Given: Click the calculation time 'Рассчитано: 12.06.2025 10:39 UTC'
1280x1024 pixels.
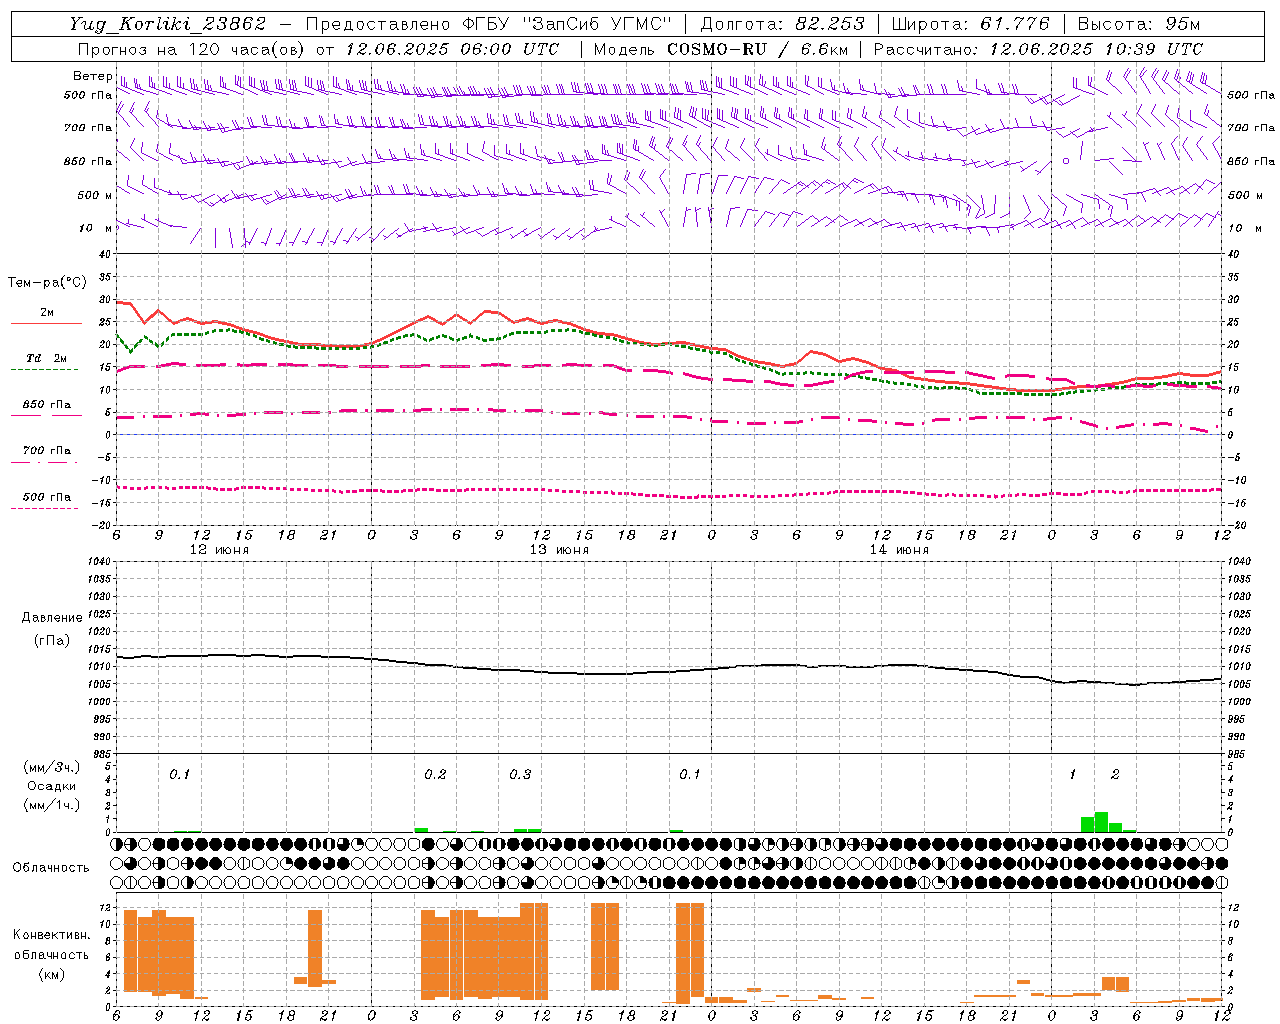Looking at the screenshot, I should [x=1038, y=49].
